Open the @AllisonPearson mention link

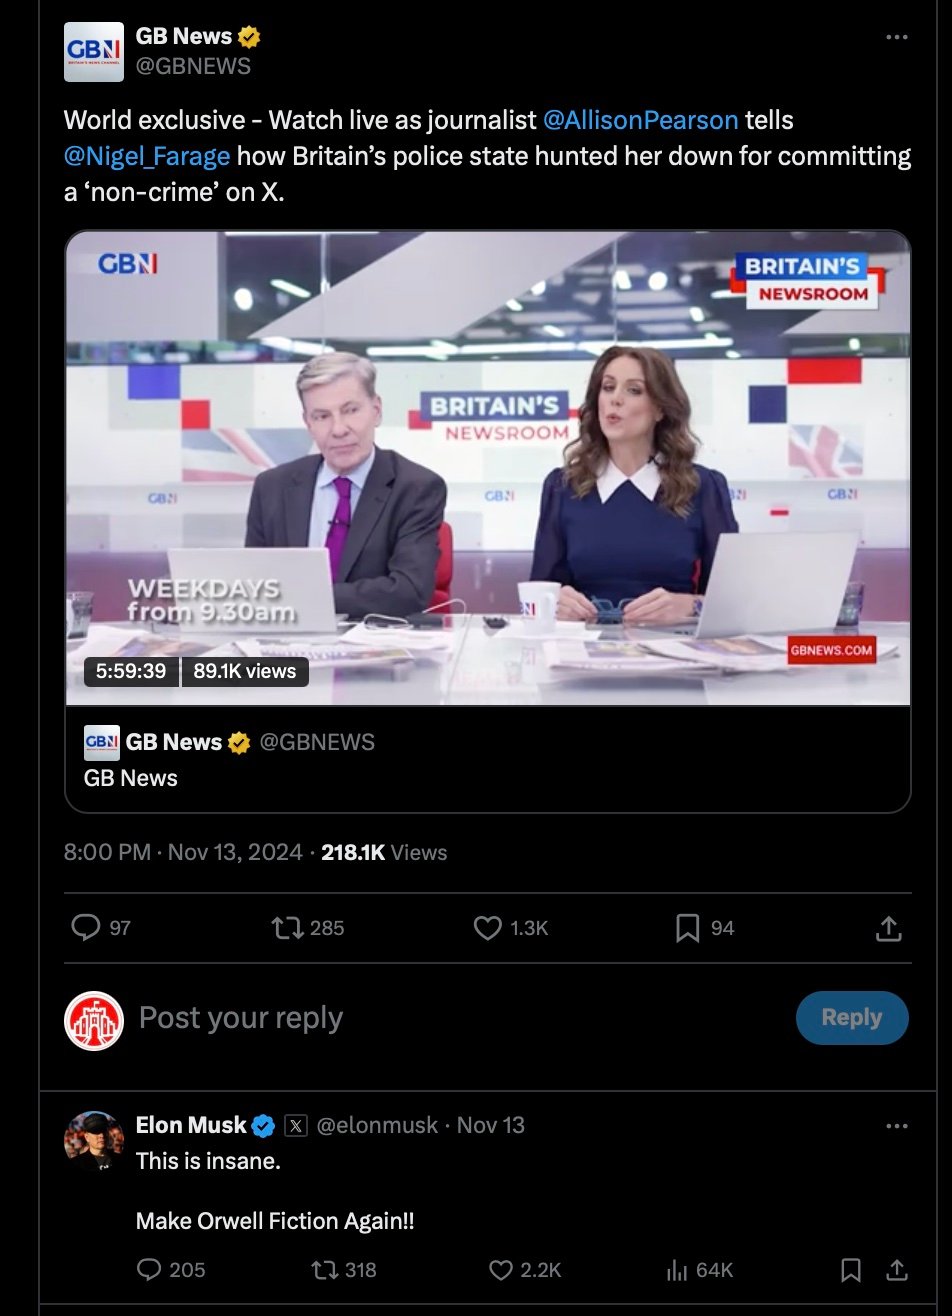tap(640, 120)
